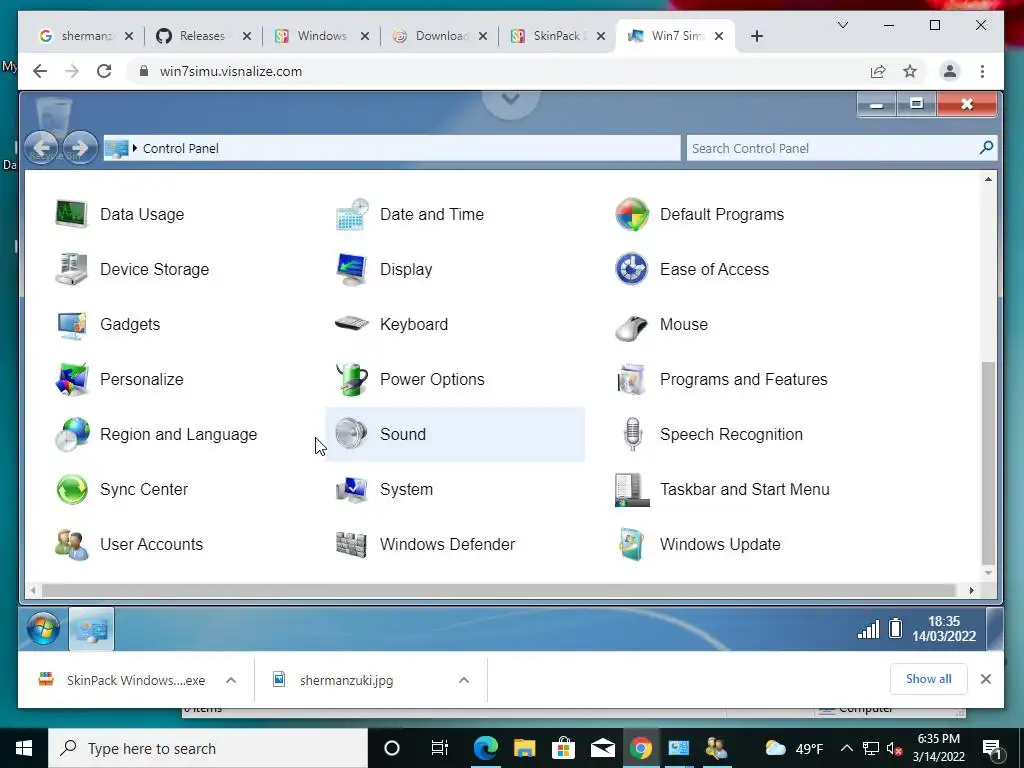Screen dimensions: 1024x768
Task: Click the Control Panel vertical scrollbar thumb
Action: pyautogui.click(x=989, y=463)
